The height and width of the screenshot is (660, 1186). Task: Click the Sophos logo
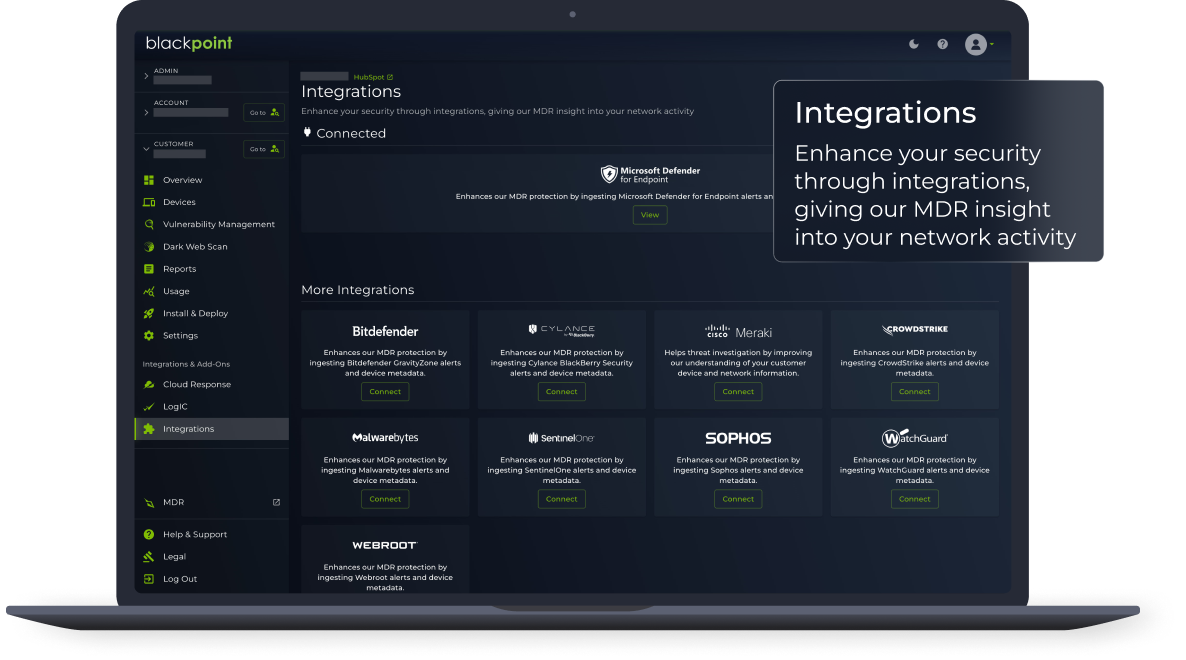[738, 438]
